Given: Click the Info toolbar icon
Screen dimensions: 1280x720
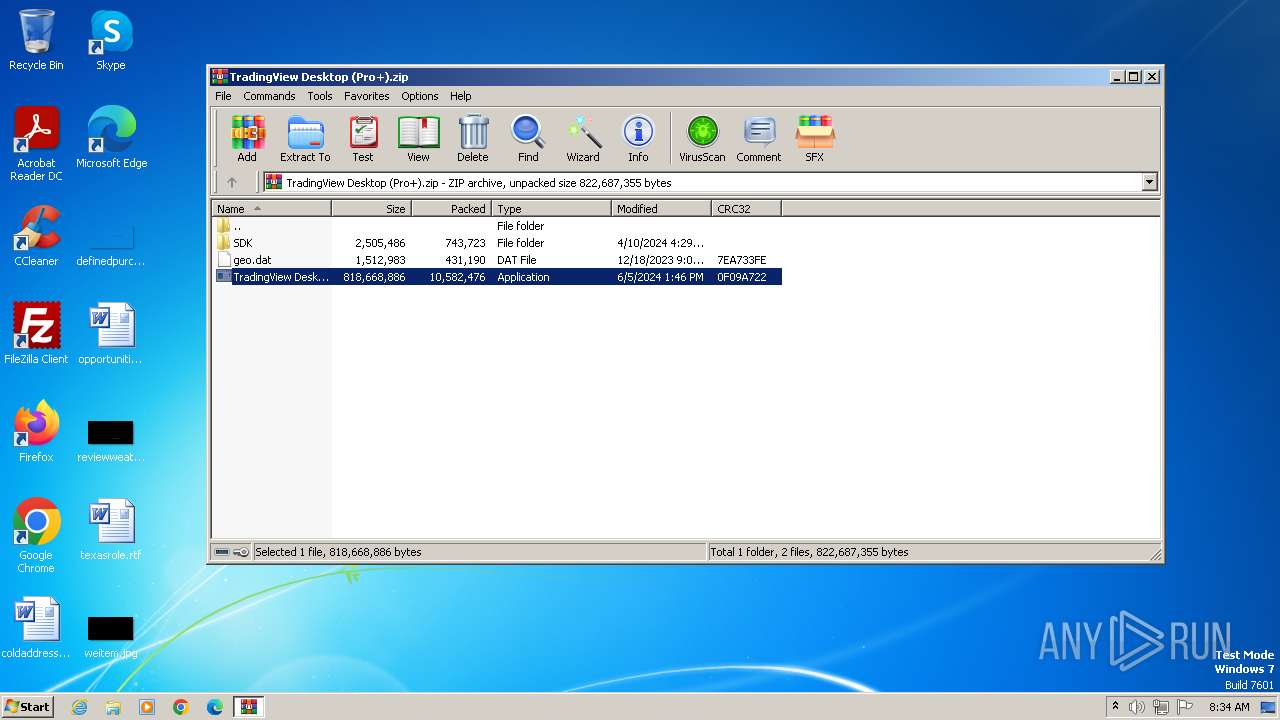Looking at the screenshot, I should pos(638,138).
